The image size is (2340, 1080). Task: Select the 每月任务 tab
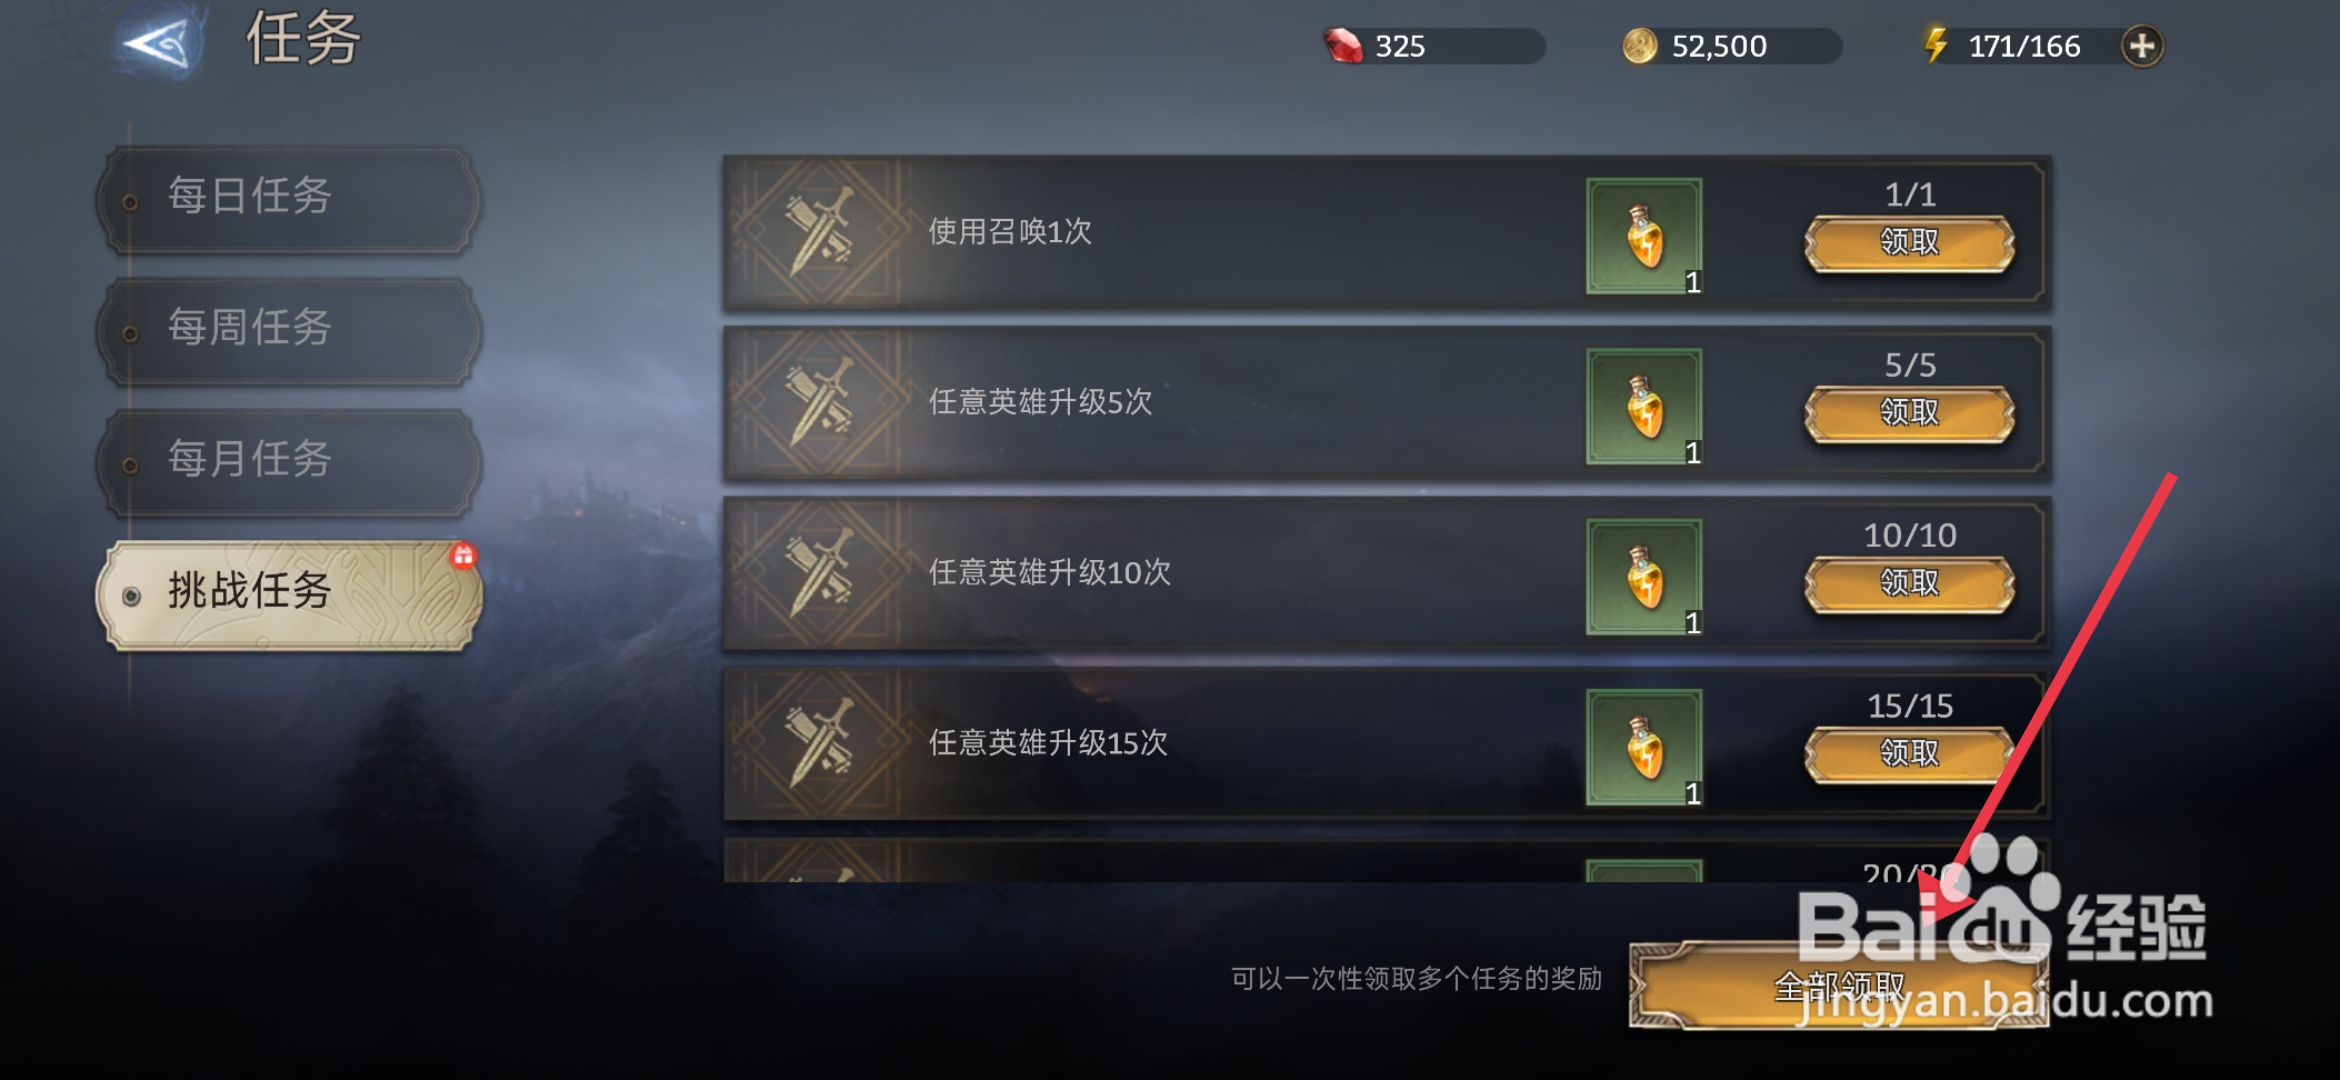point(288,462)
